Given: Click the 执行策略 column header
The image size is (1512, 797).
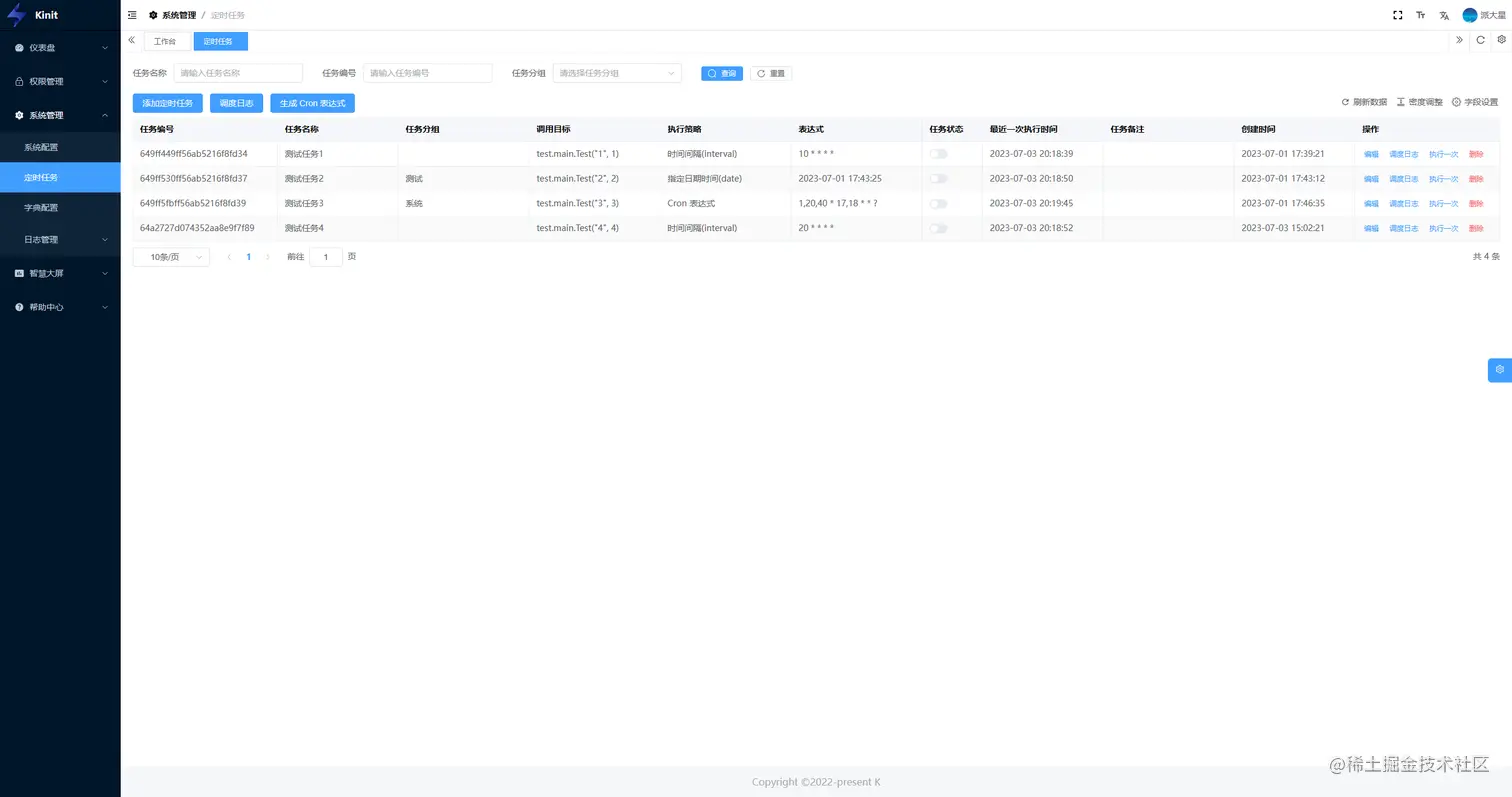Looking at the screenshot, I should pyautogui.click(x=684, y=129).
